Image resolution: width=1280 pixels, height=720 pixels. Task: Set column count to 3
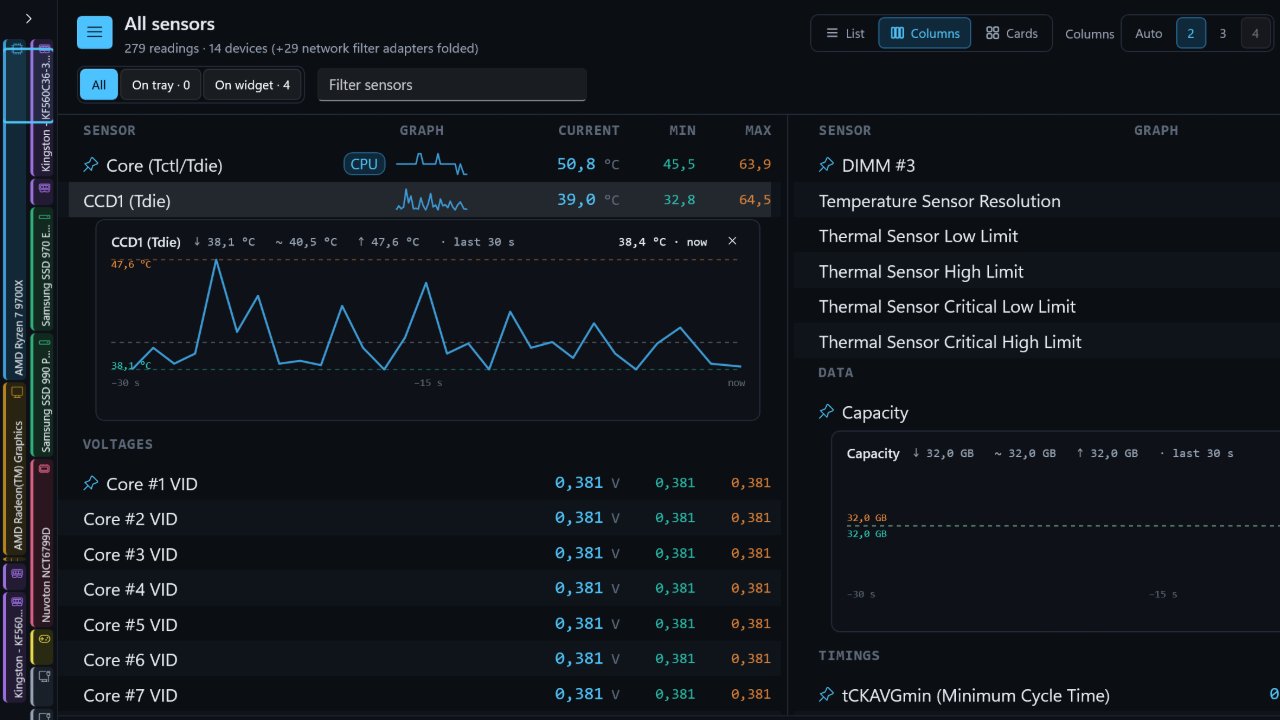tap(1222, 33)
